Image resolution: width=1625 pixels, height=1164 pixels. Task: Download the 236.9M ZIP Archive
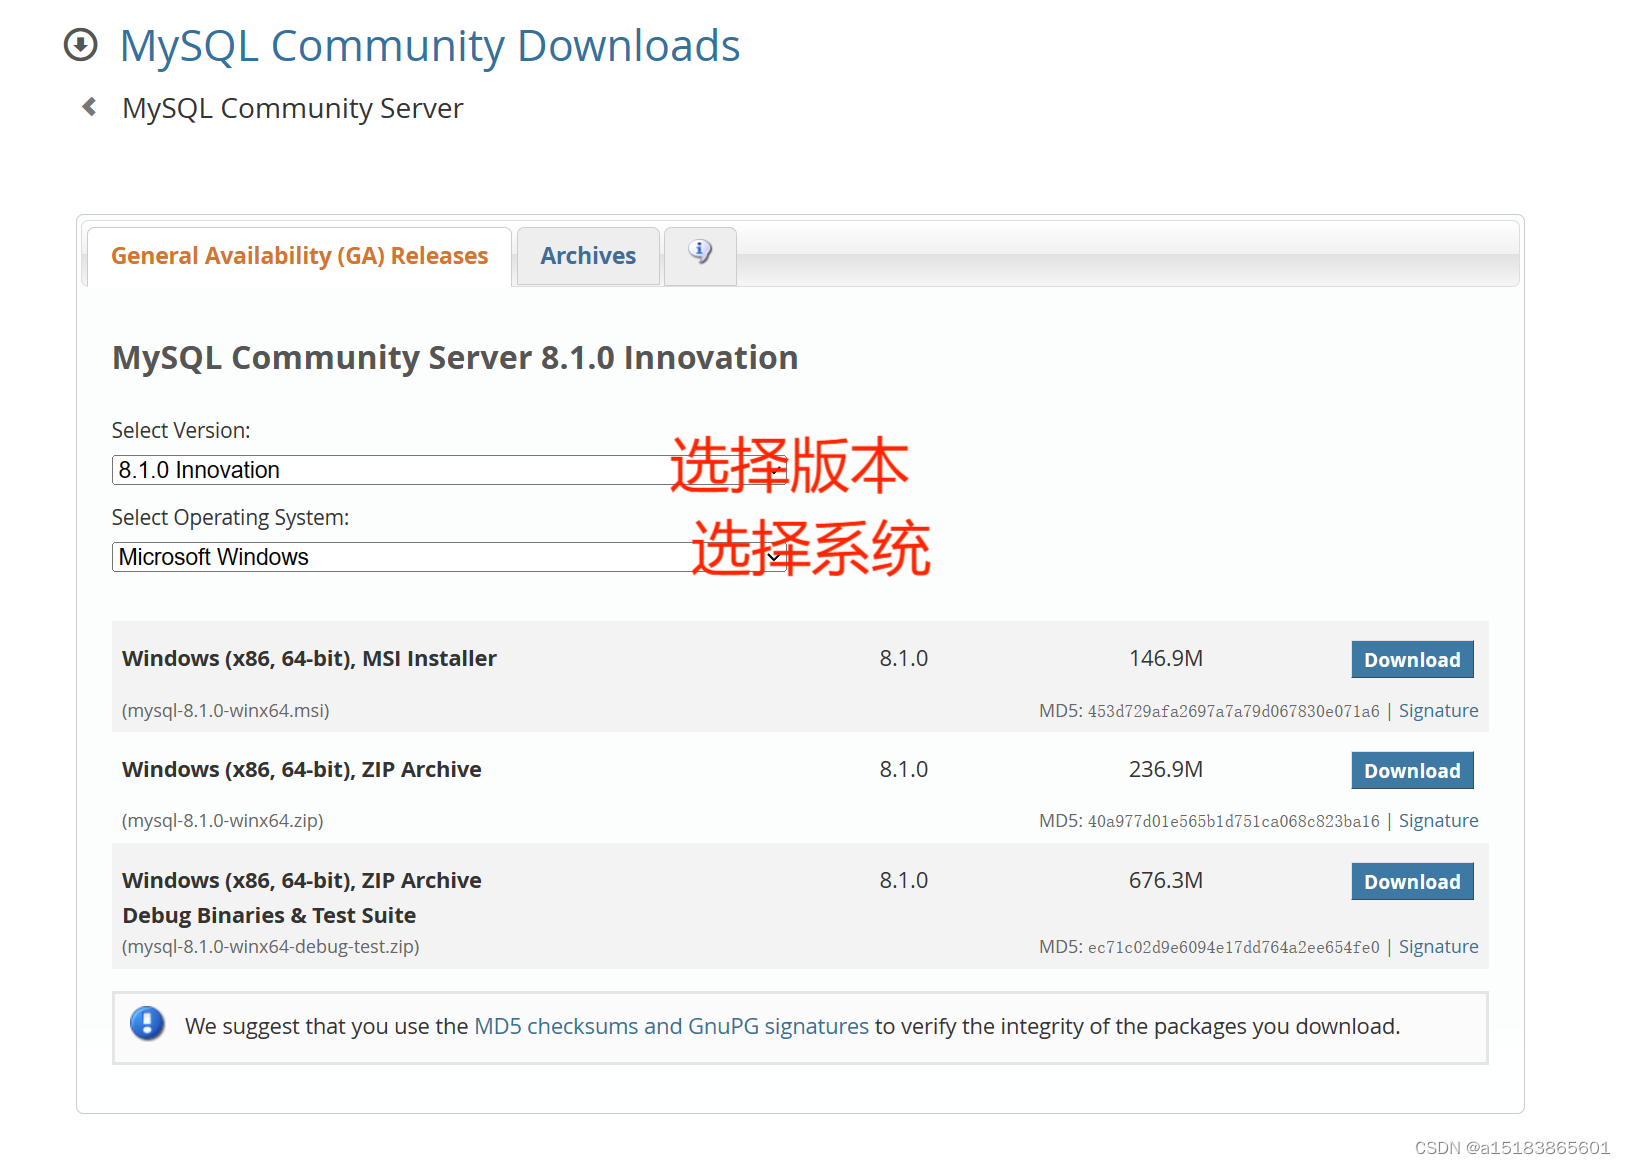tap(1412, 771)
